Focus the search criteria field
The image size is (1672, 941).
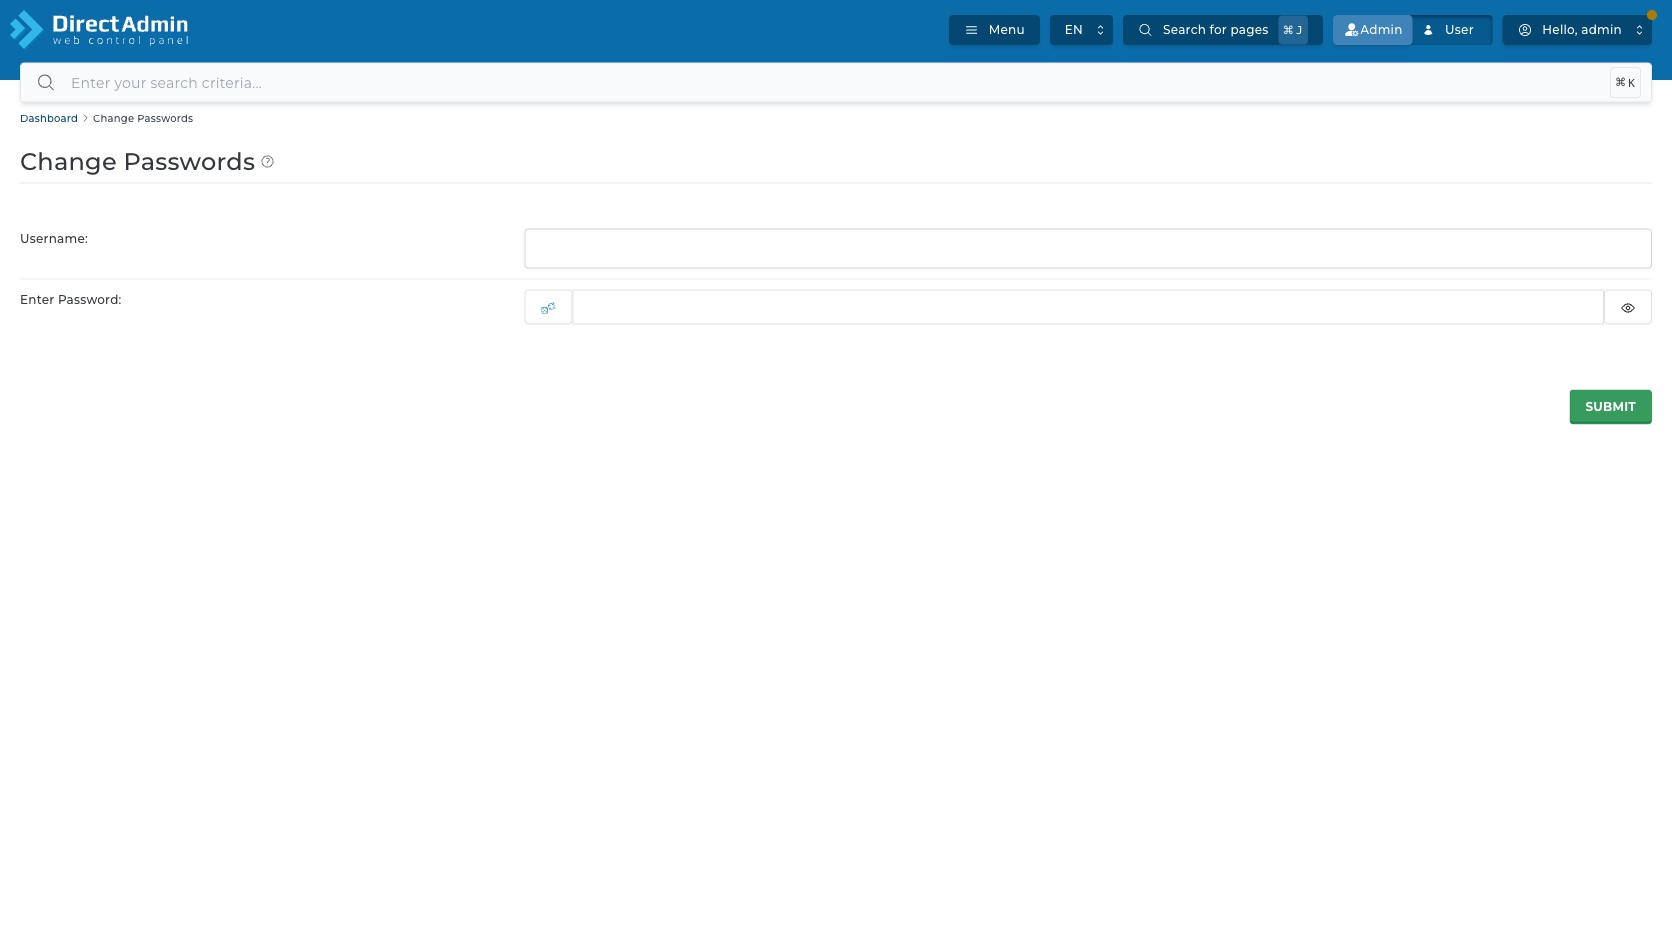[835, 83]
